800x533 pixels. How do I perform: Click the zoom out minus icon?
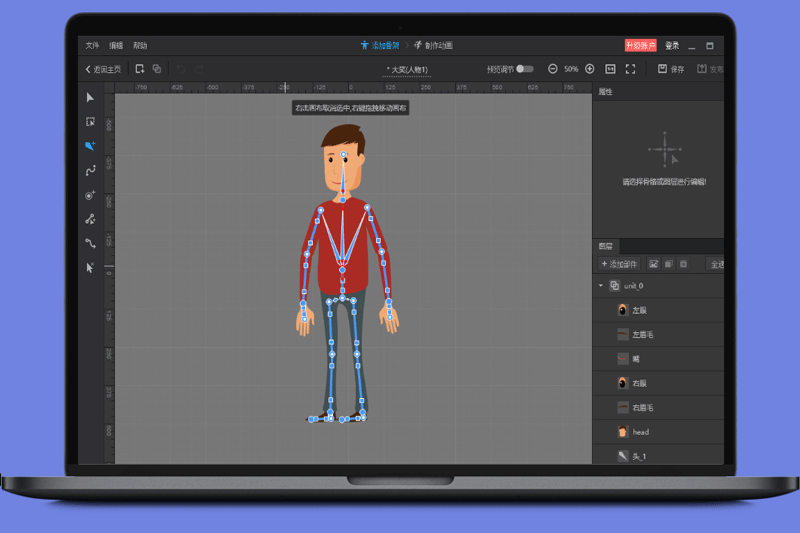(x=553, y=69)
